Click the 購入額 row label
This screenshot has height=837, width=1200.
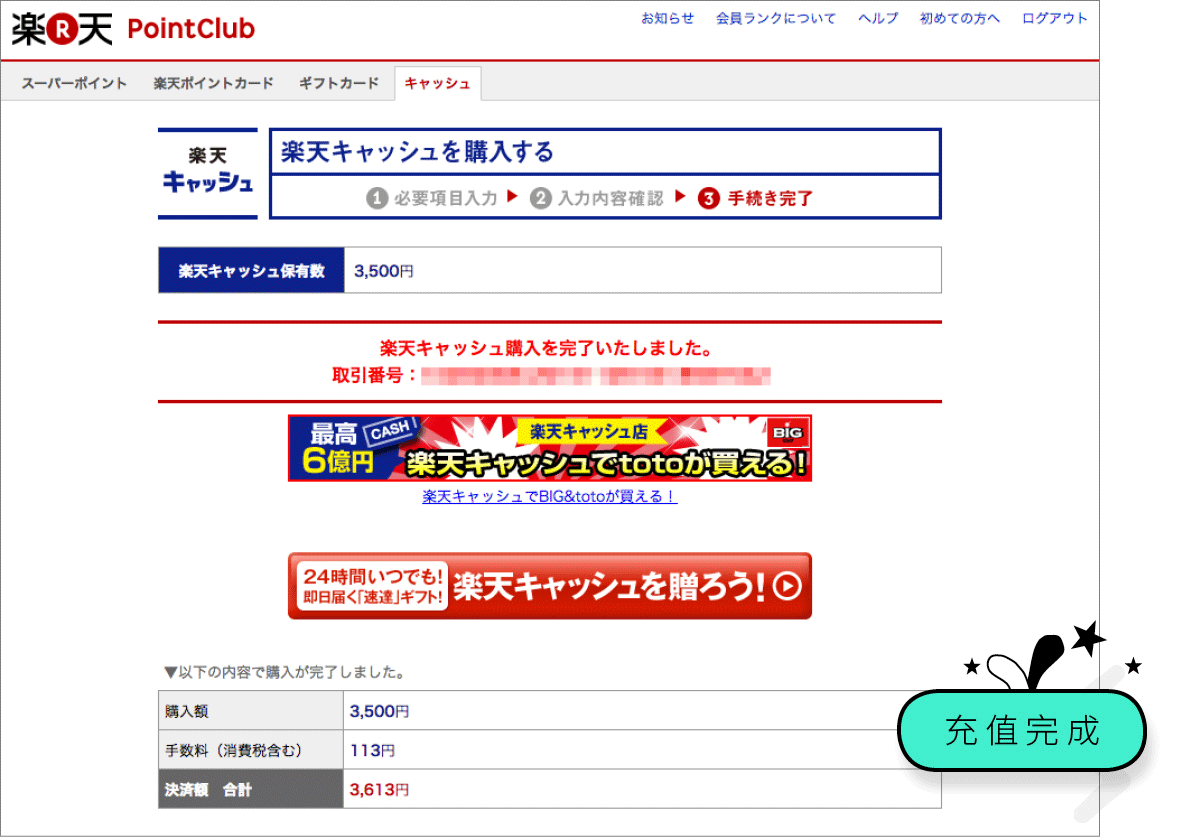251,711
